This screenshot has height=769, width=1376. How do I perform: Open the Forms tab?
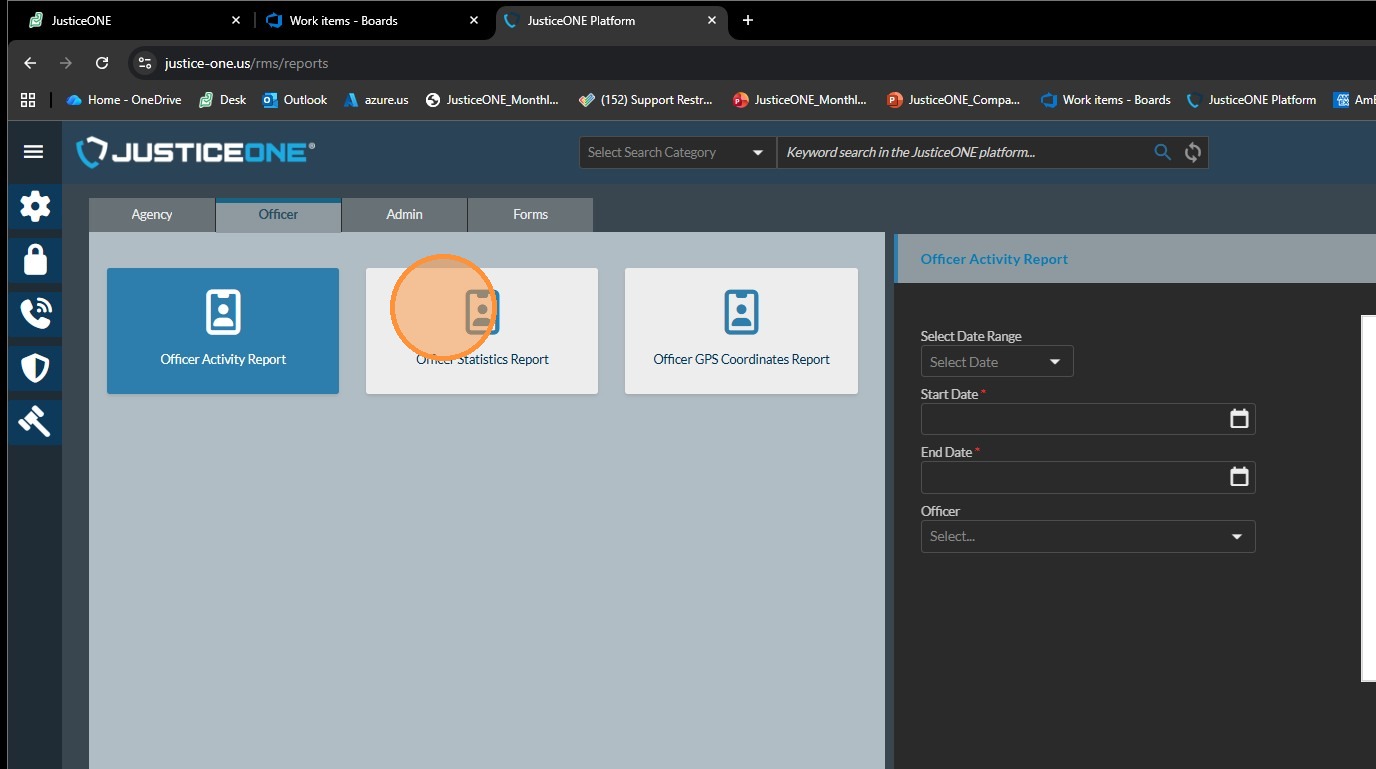tap(530, 214)
